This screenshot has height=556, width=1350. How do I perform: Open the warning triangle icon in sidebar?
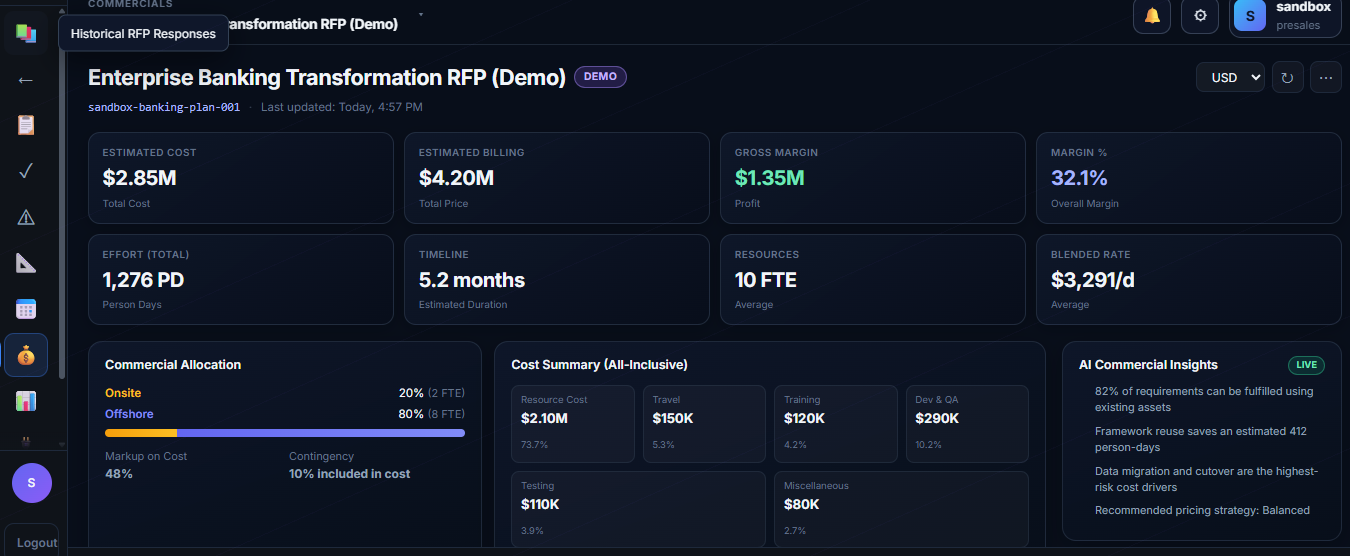tap(26, 217)
